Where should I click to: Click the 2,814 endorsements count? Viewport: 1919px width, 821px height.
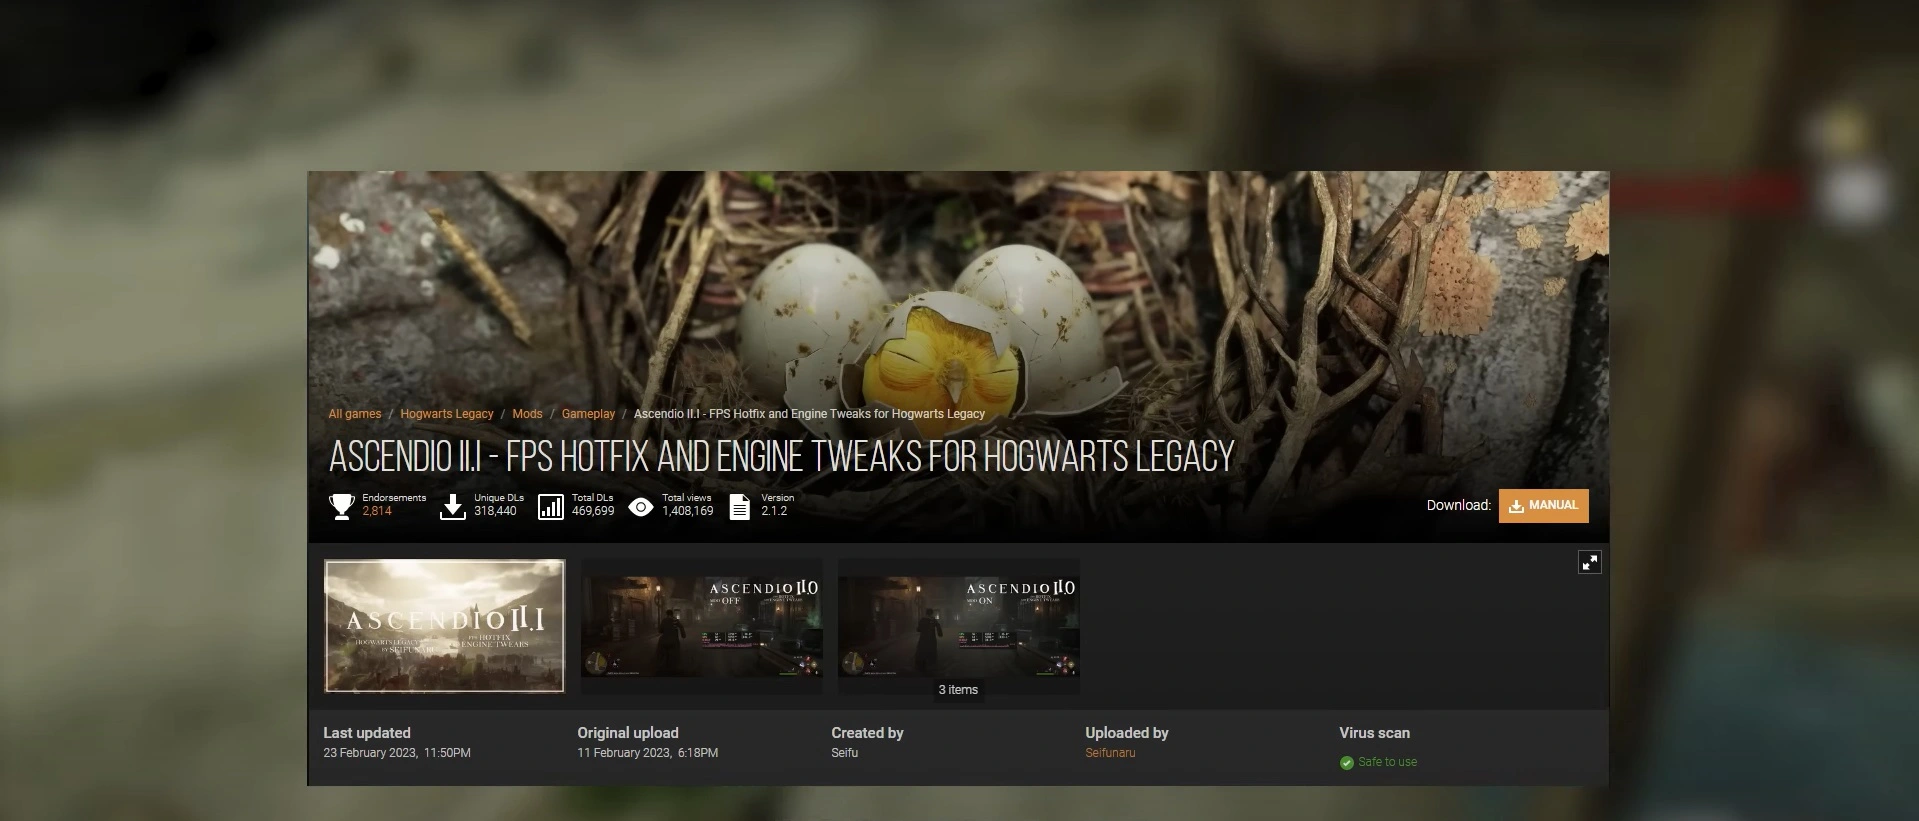pyautogui.click(x=377, y=511)
